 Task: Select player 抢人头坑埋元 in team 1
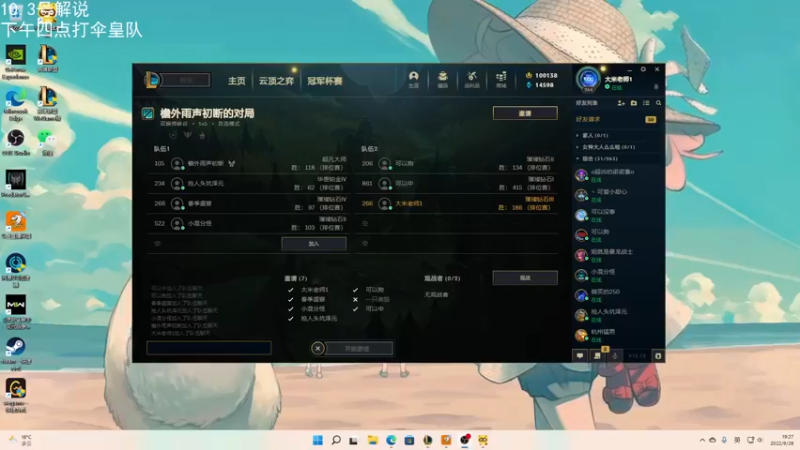[248, 183]
